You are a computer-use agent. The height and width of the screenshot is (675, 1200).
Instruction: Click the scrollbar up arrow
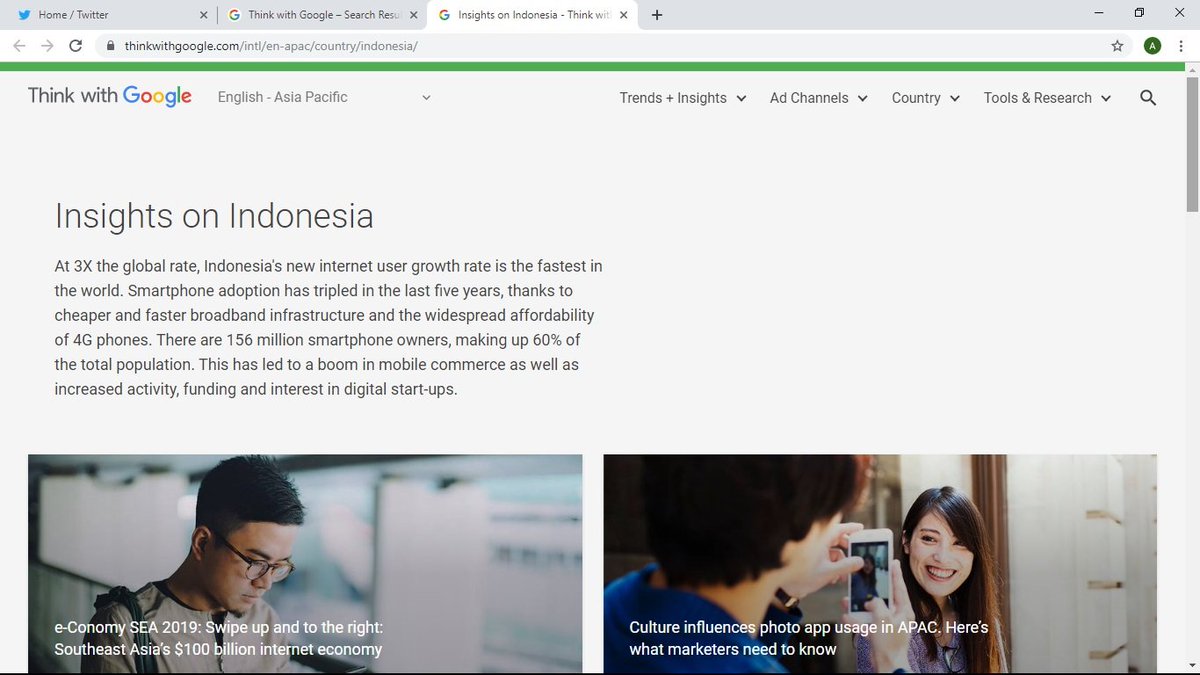1192,68
